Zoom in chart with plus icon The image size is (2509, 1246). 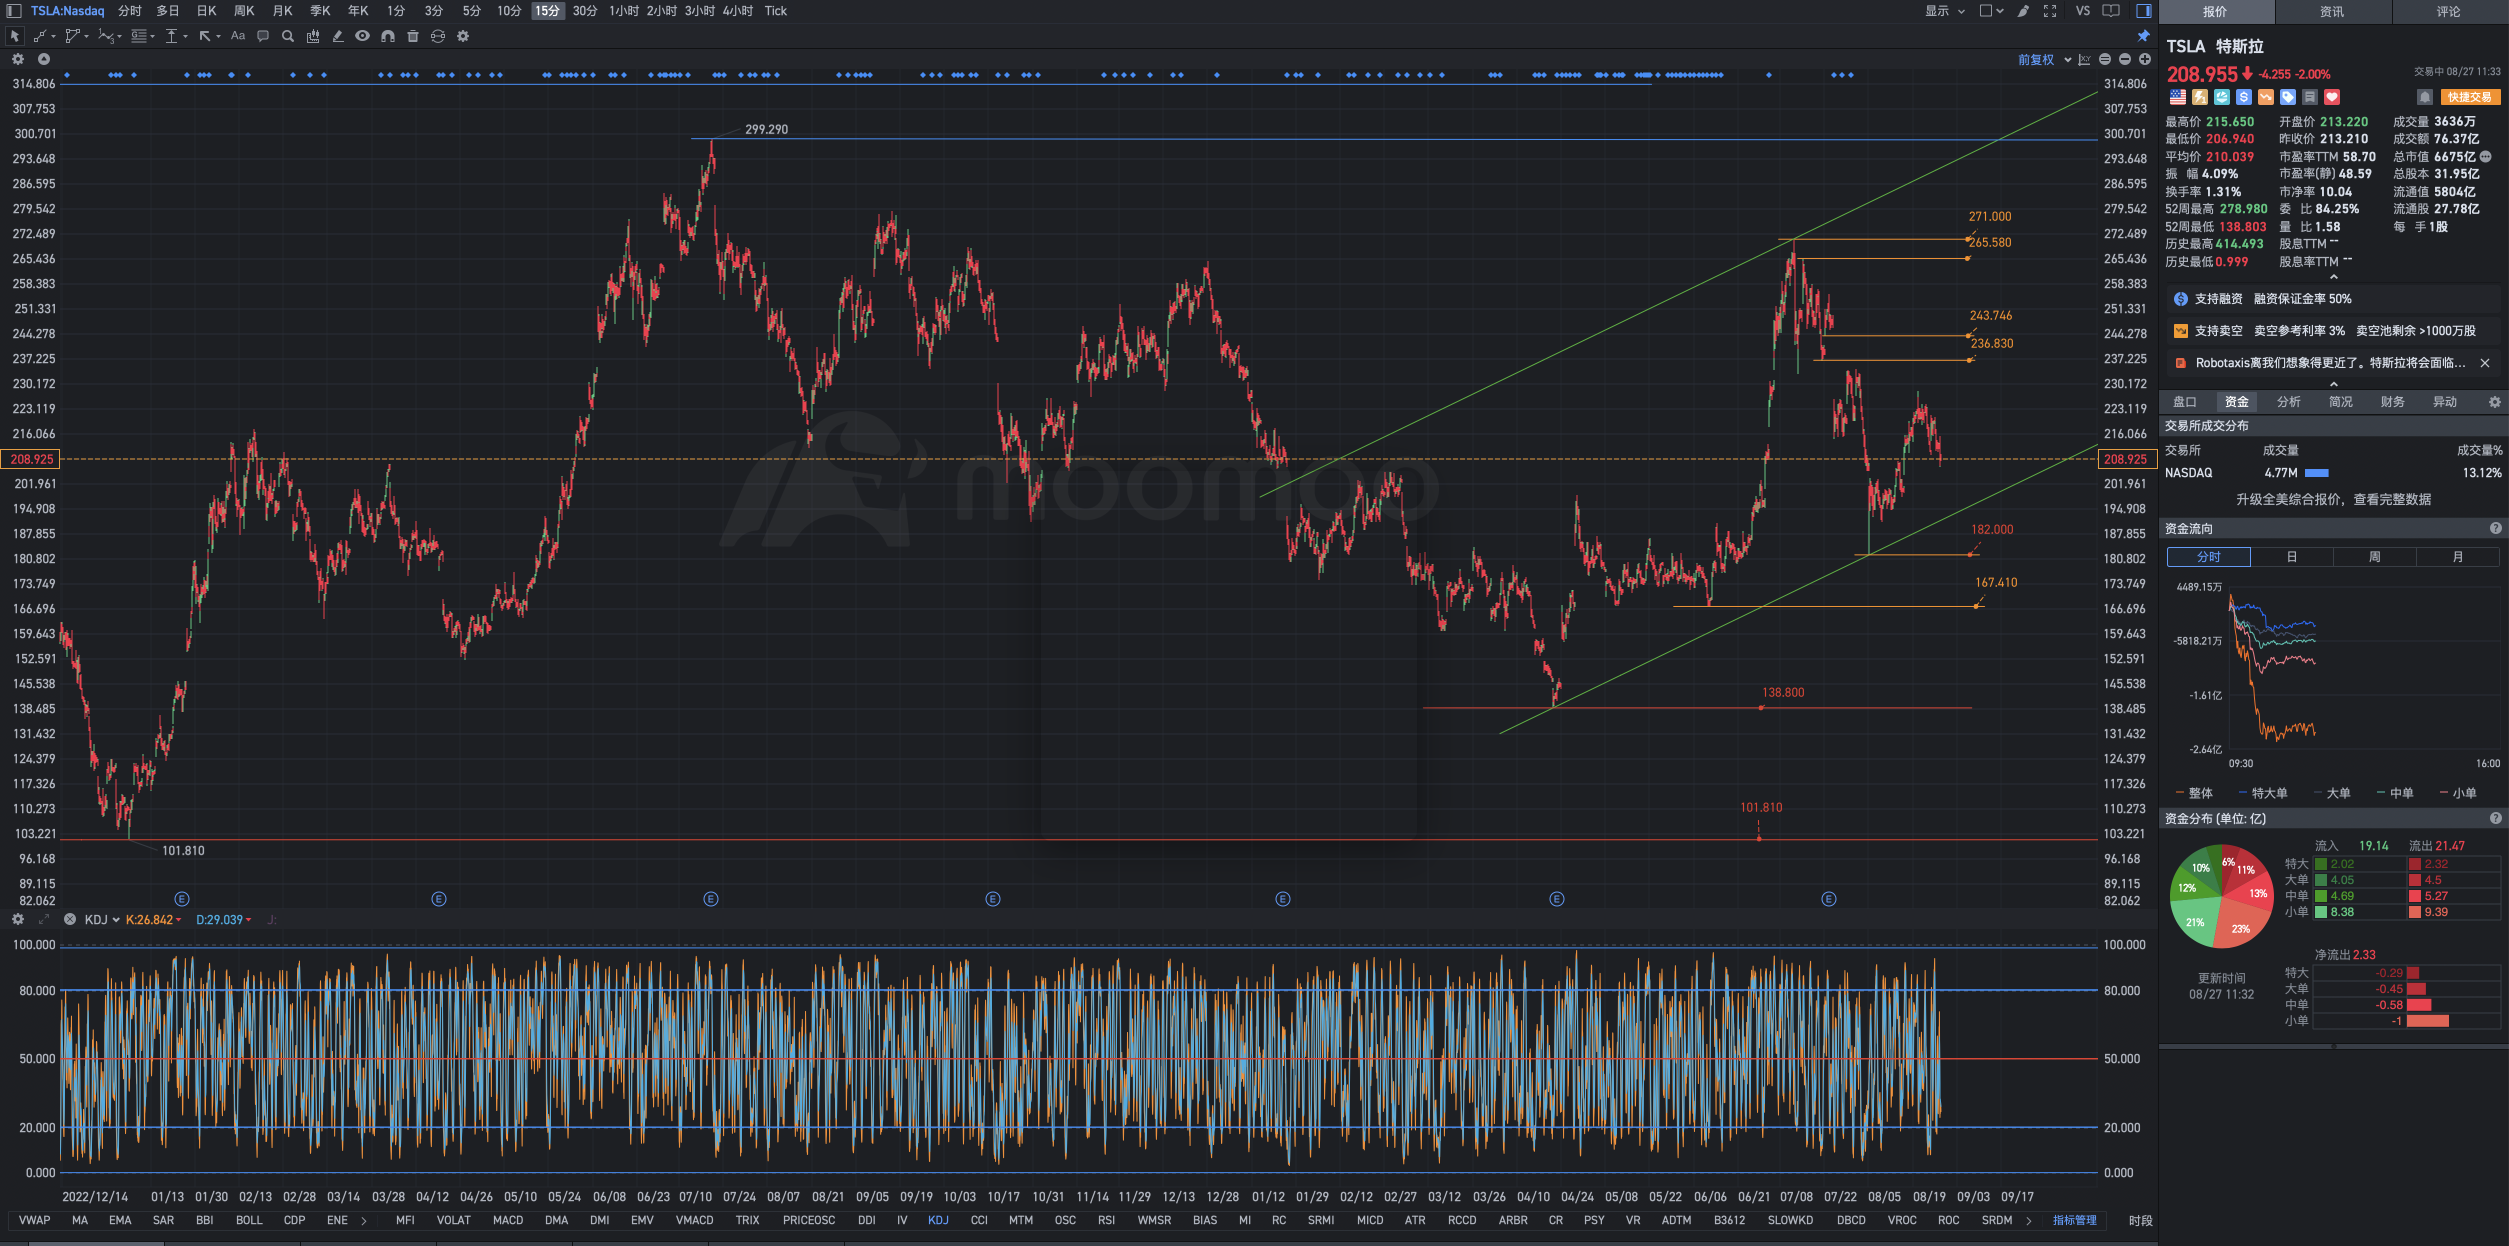[x=2145, y=60]
